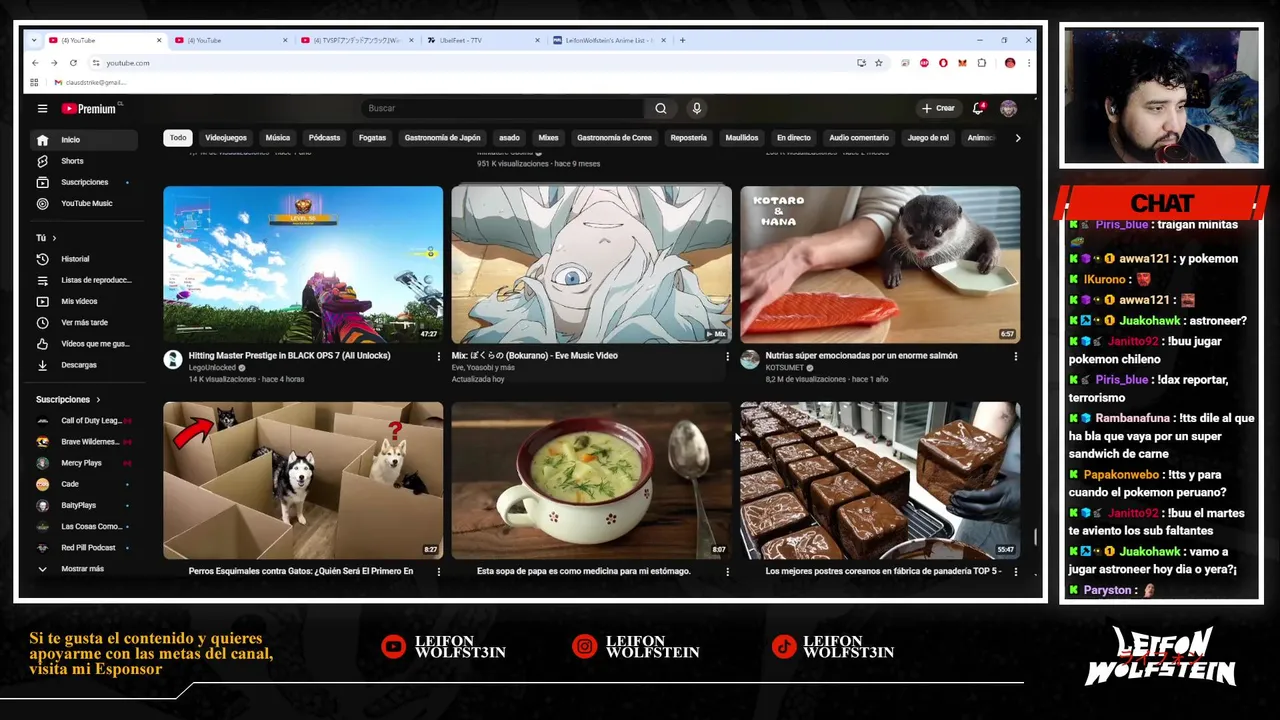Open the Chrome apps grid in bookmarks bar

(34, 82)
